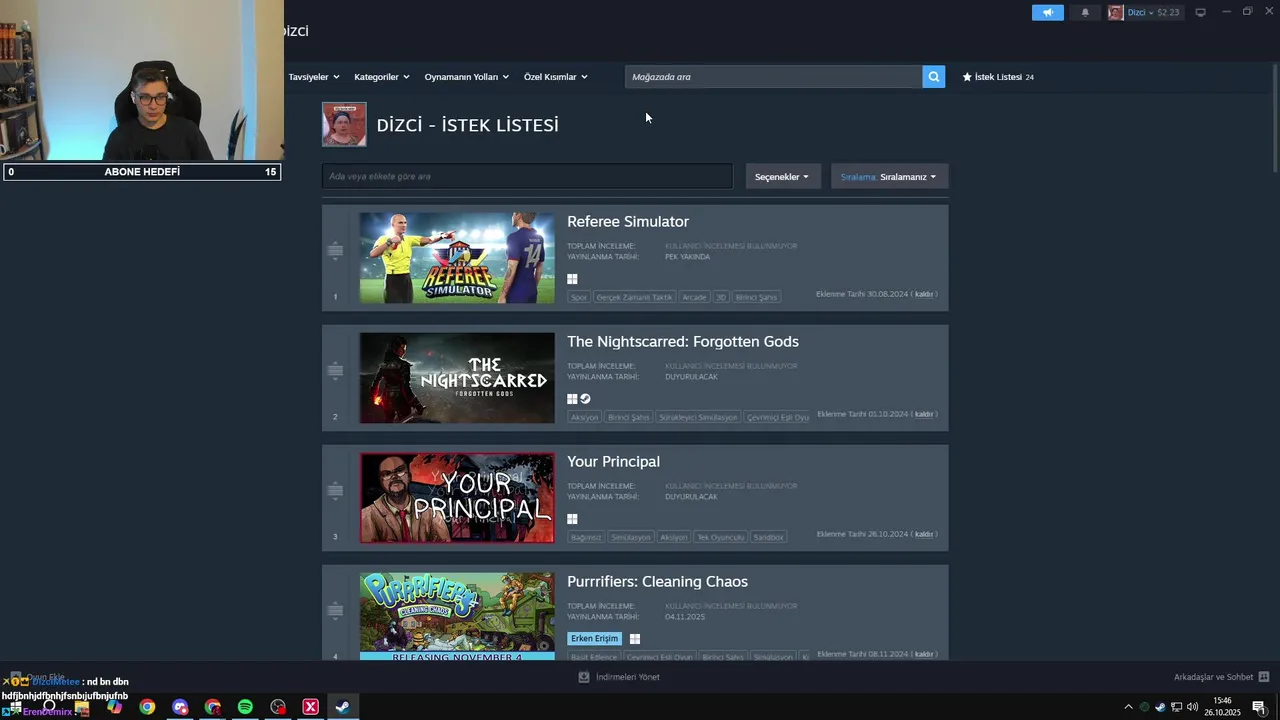Expand the Kategoriler menu

coord(382,77)
